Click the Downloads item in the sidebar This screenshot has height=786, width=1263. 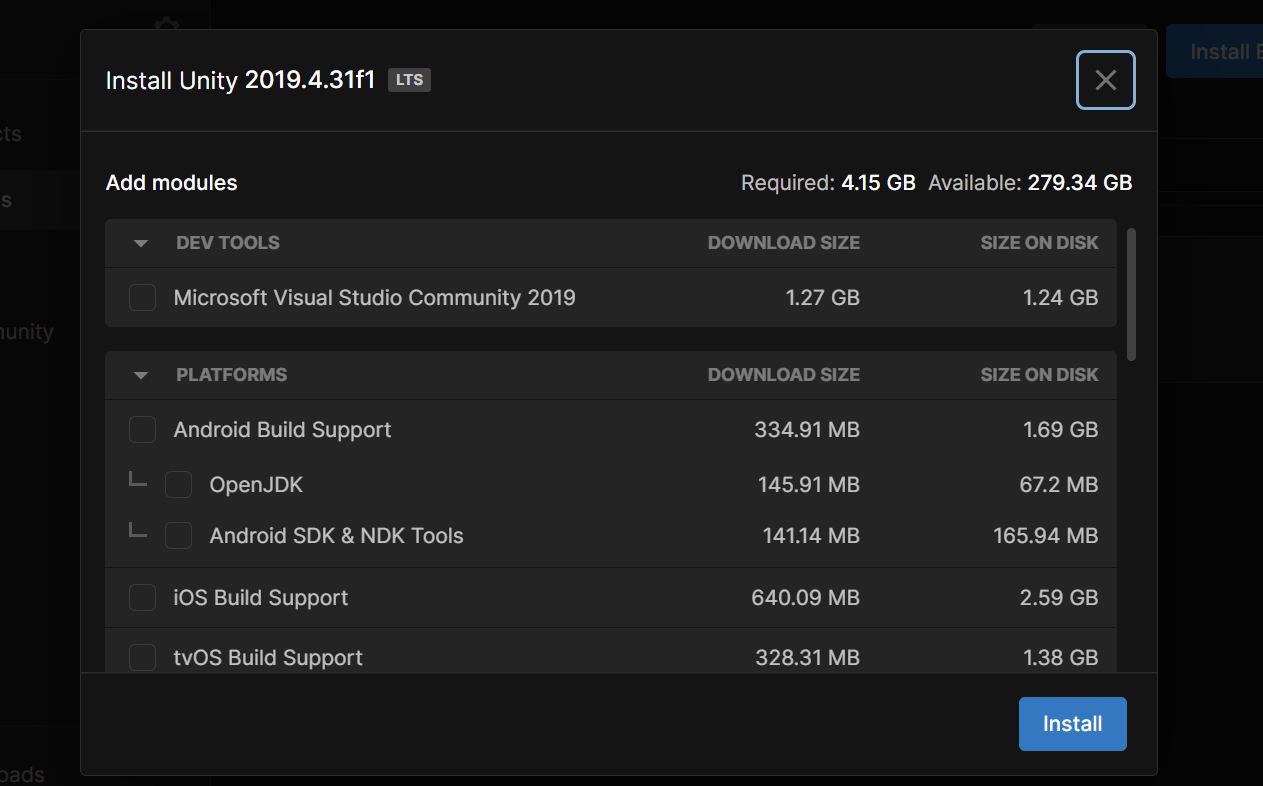pyautogui.click(x=24, y=773)
